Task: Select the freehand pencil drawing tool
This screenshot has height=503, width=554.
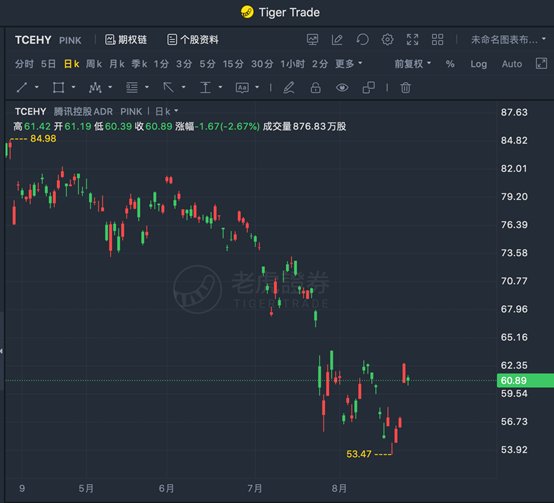Action: coord(289,87)
